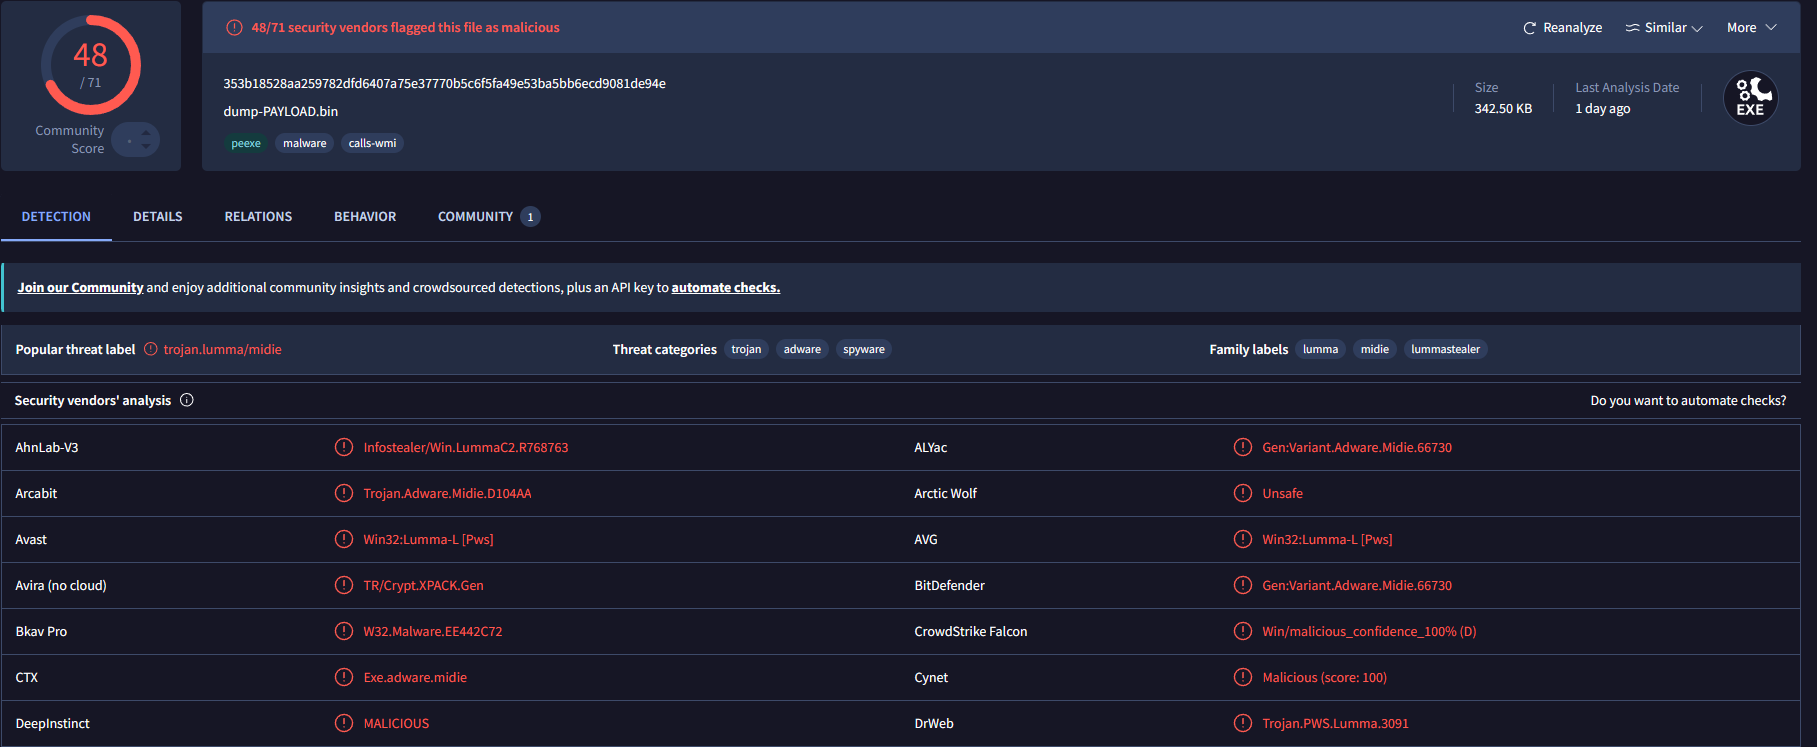Click the alert icon beside the 48/71 flagged message
The image size is (1817, 747).
[x=234, y=28]
